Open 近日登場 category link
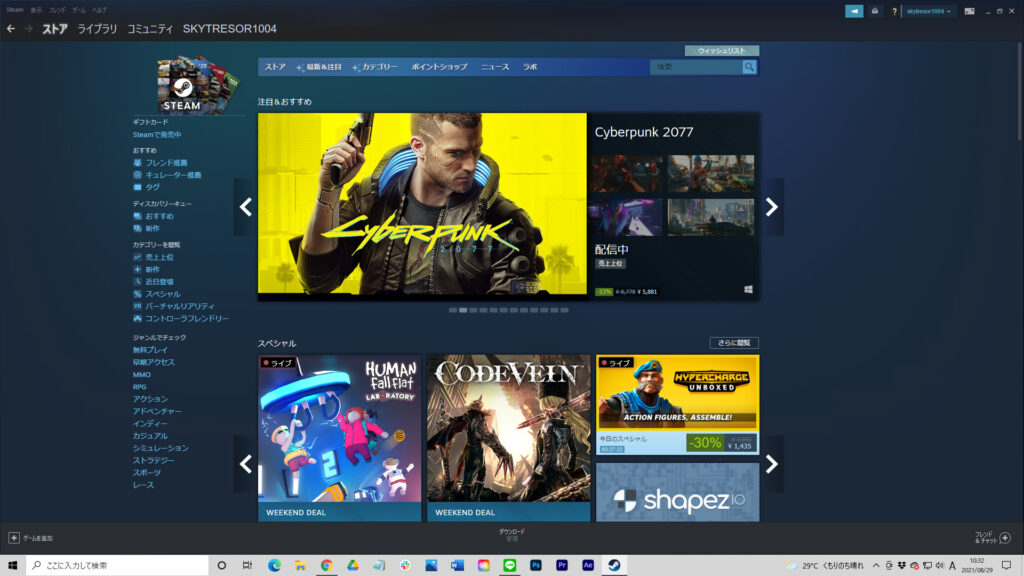 point(159,282)
